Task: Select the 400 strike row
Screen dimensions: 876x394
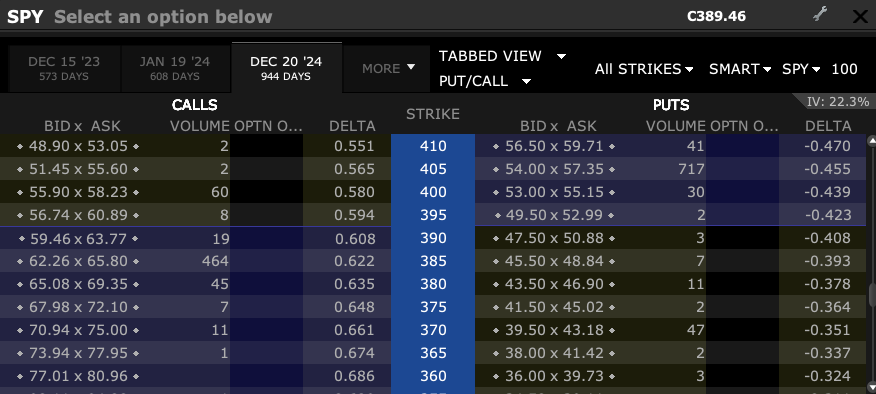Action: tap(433, 192)
